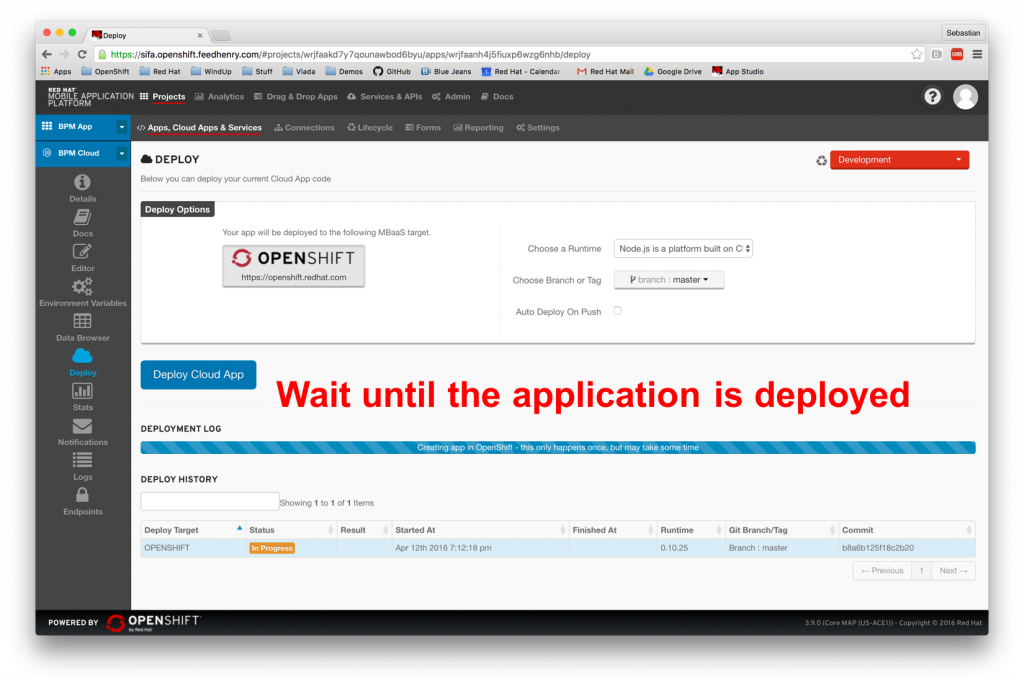This screenshot has width=1024, height=686.
Task: Click the red CORS extension icon
Action: pyautogui.click(x=957, y=54)
